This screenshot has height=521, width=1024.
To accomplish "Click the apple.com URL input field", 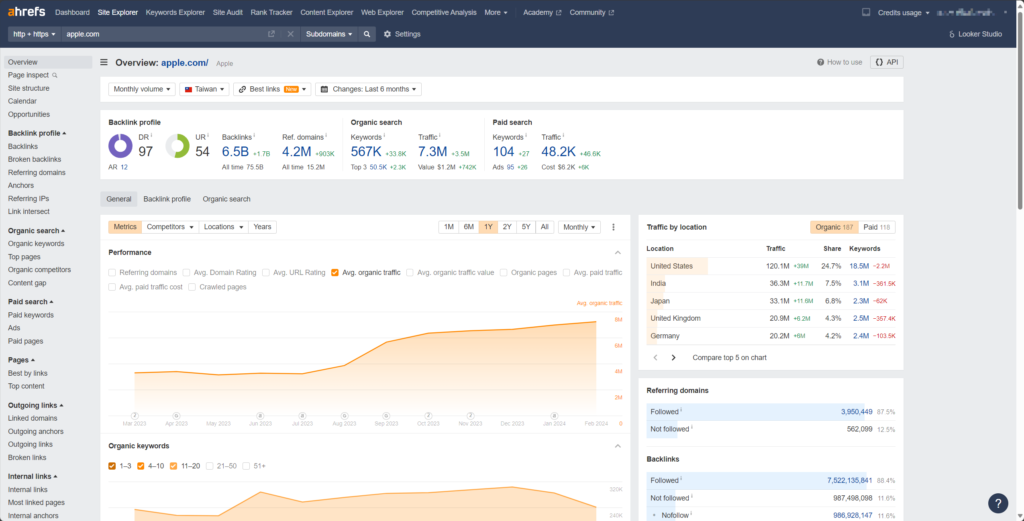I will 163,34.
